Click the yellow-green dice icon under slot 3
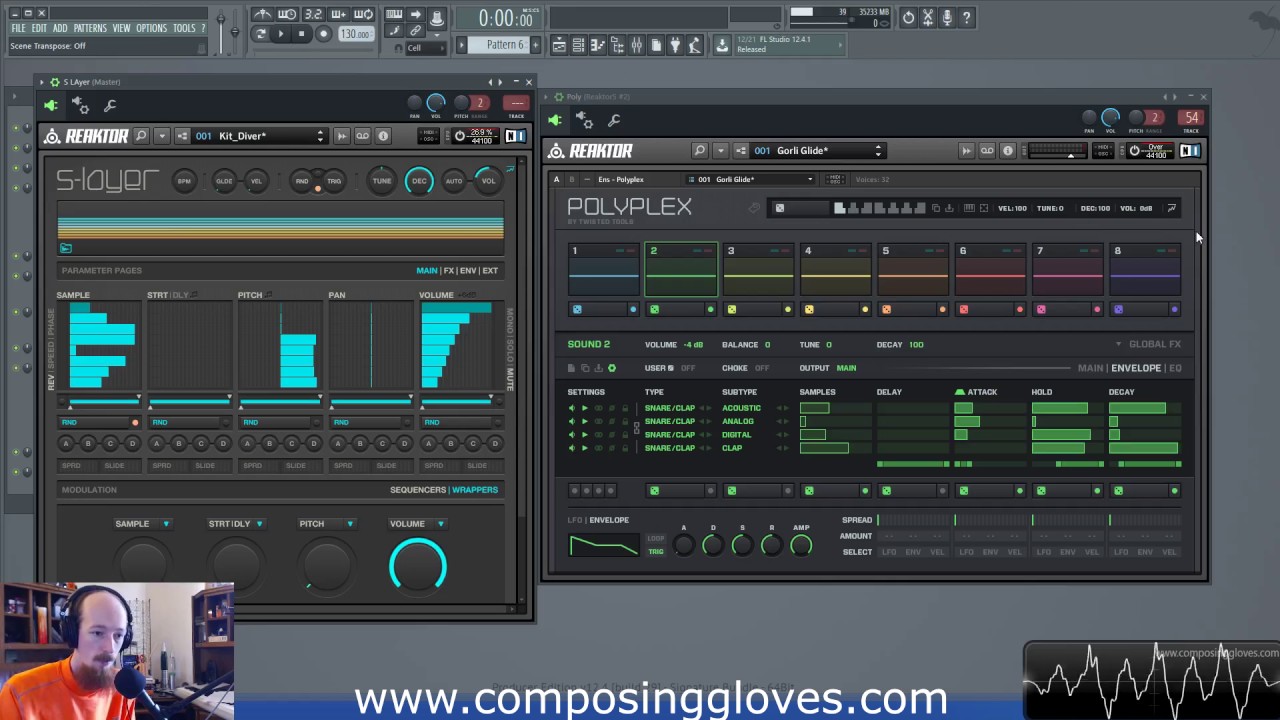 point(732,310)
